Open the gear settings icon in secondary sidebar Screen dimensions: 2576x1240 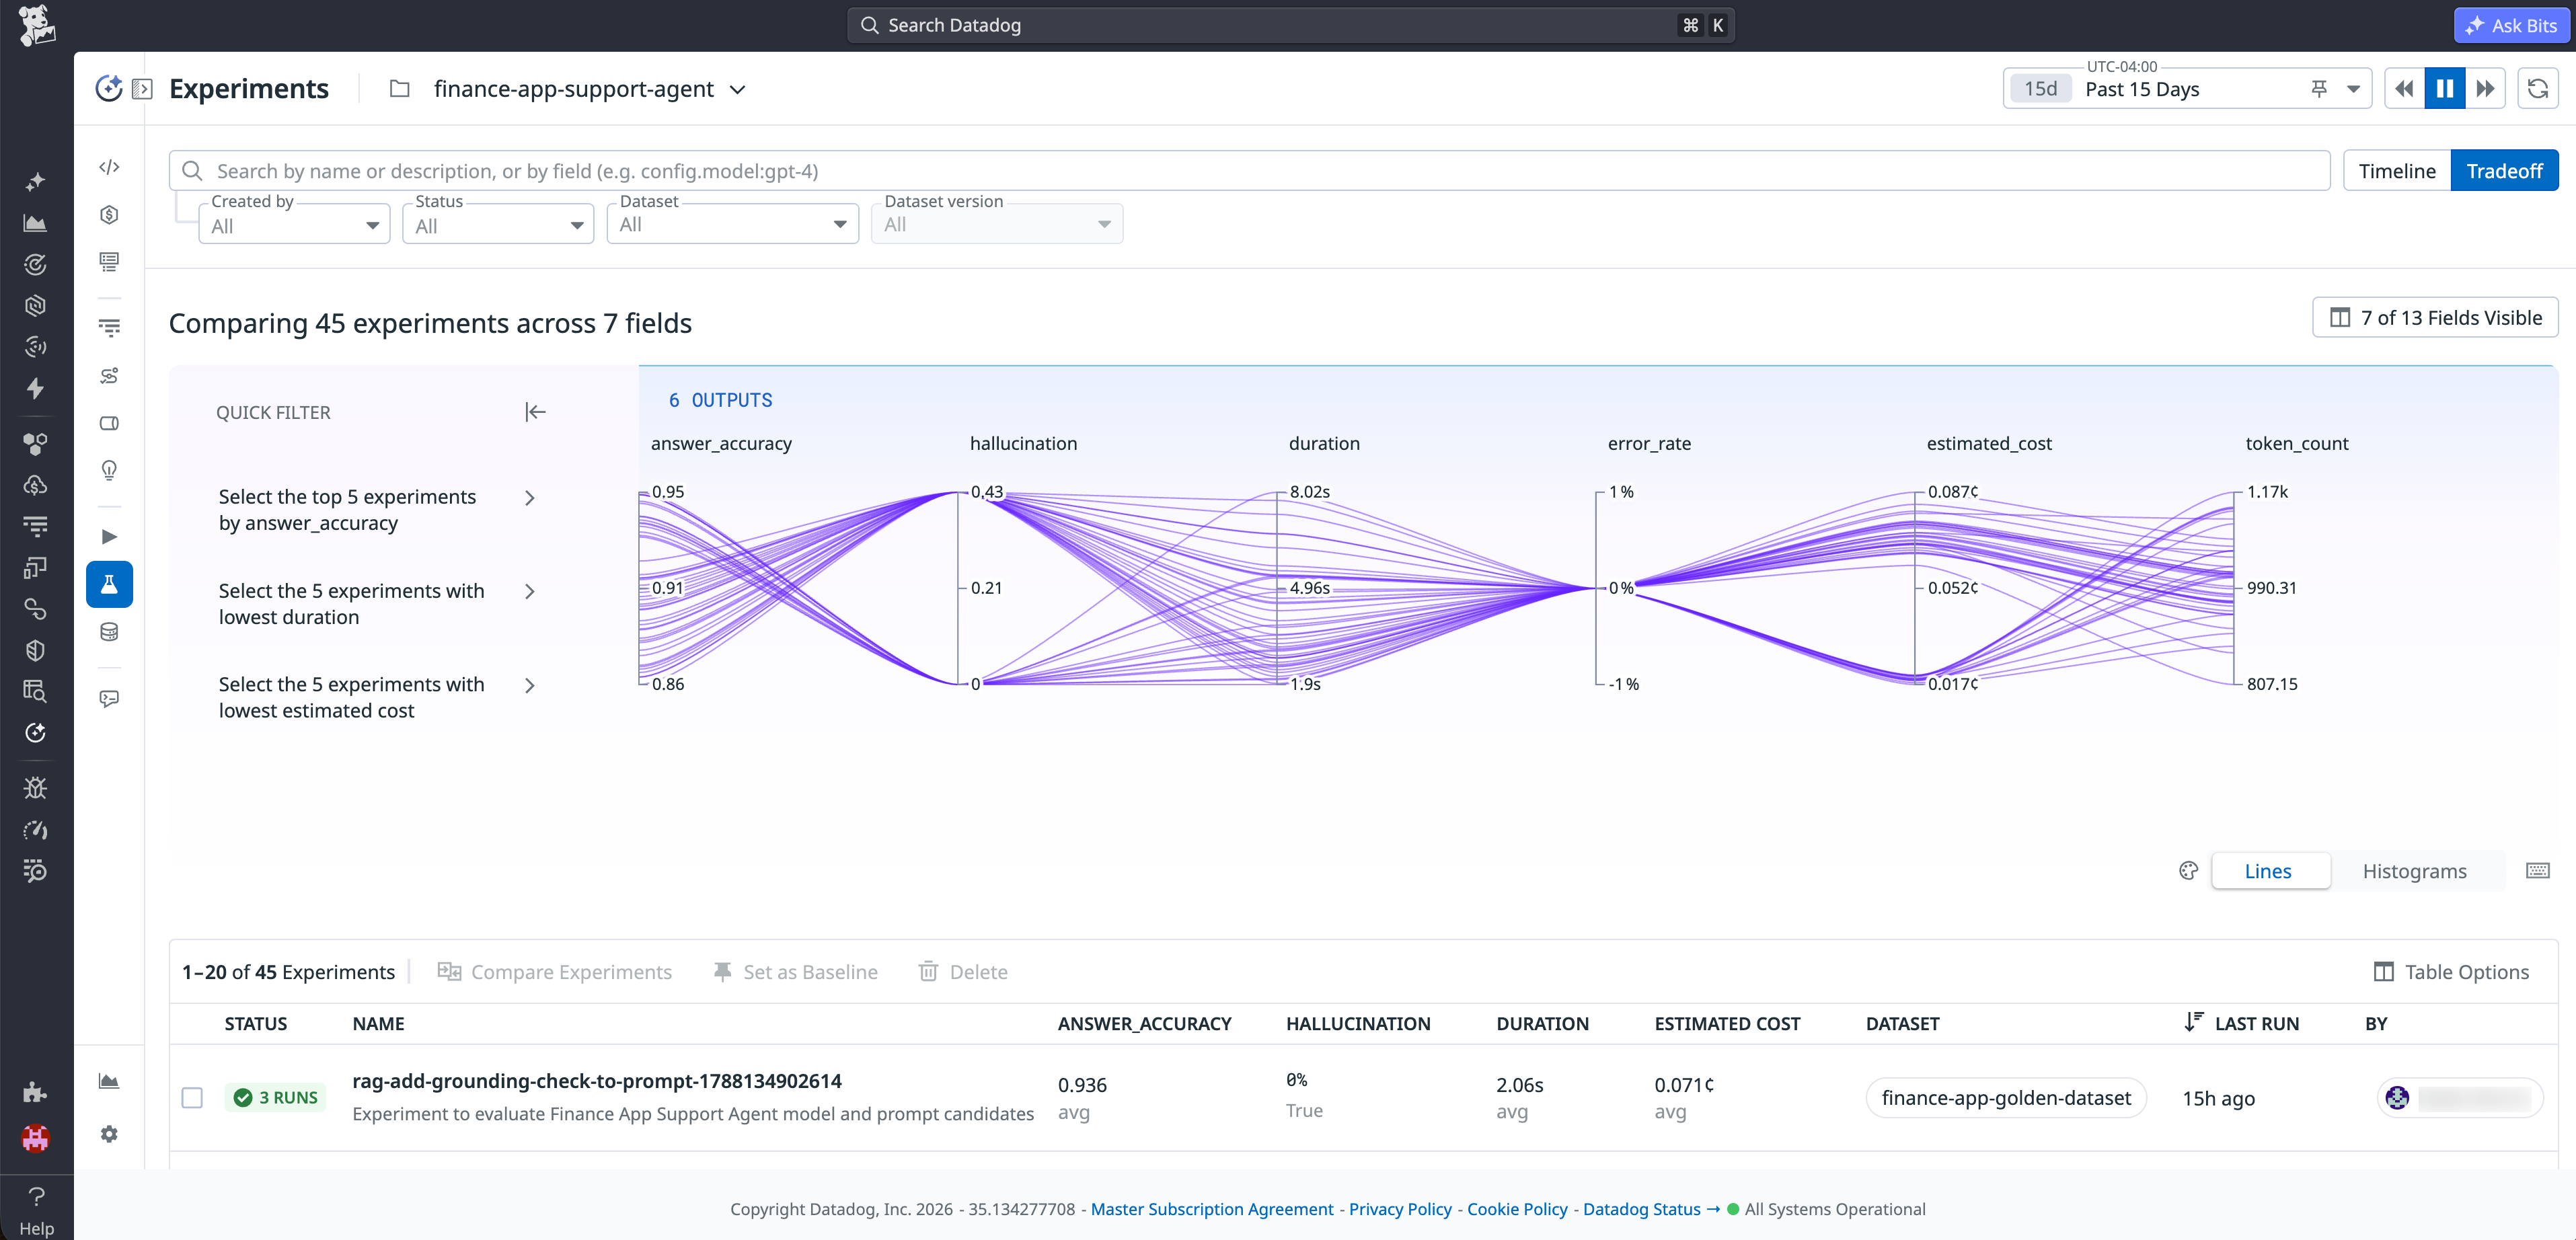[110, 1134]
